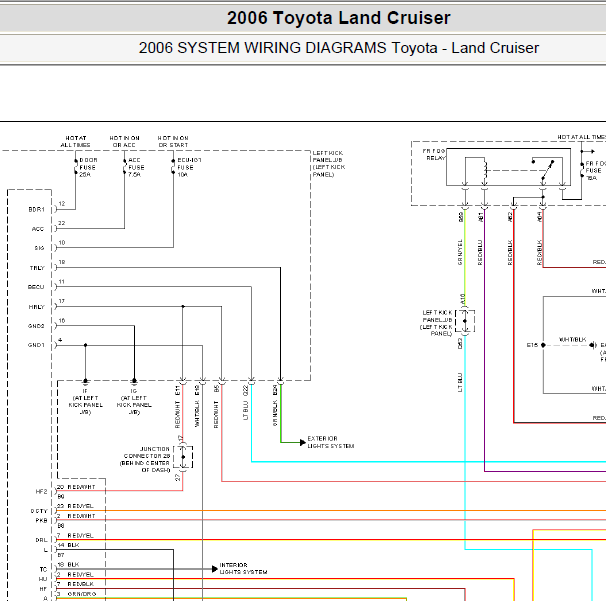This screenshot has width=606, height=601.
Task: Select the DCTY terminal label
Action: tap(39, 511)
